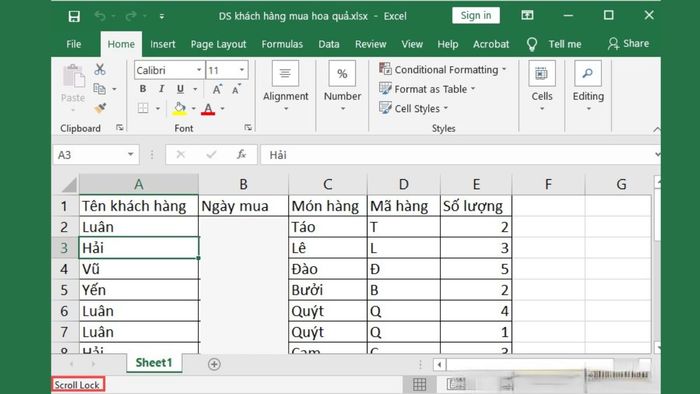Viewport: 700px width, 394px height.
Task: Switch to the Insert tab
Action: point(162,44)
